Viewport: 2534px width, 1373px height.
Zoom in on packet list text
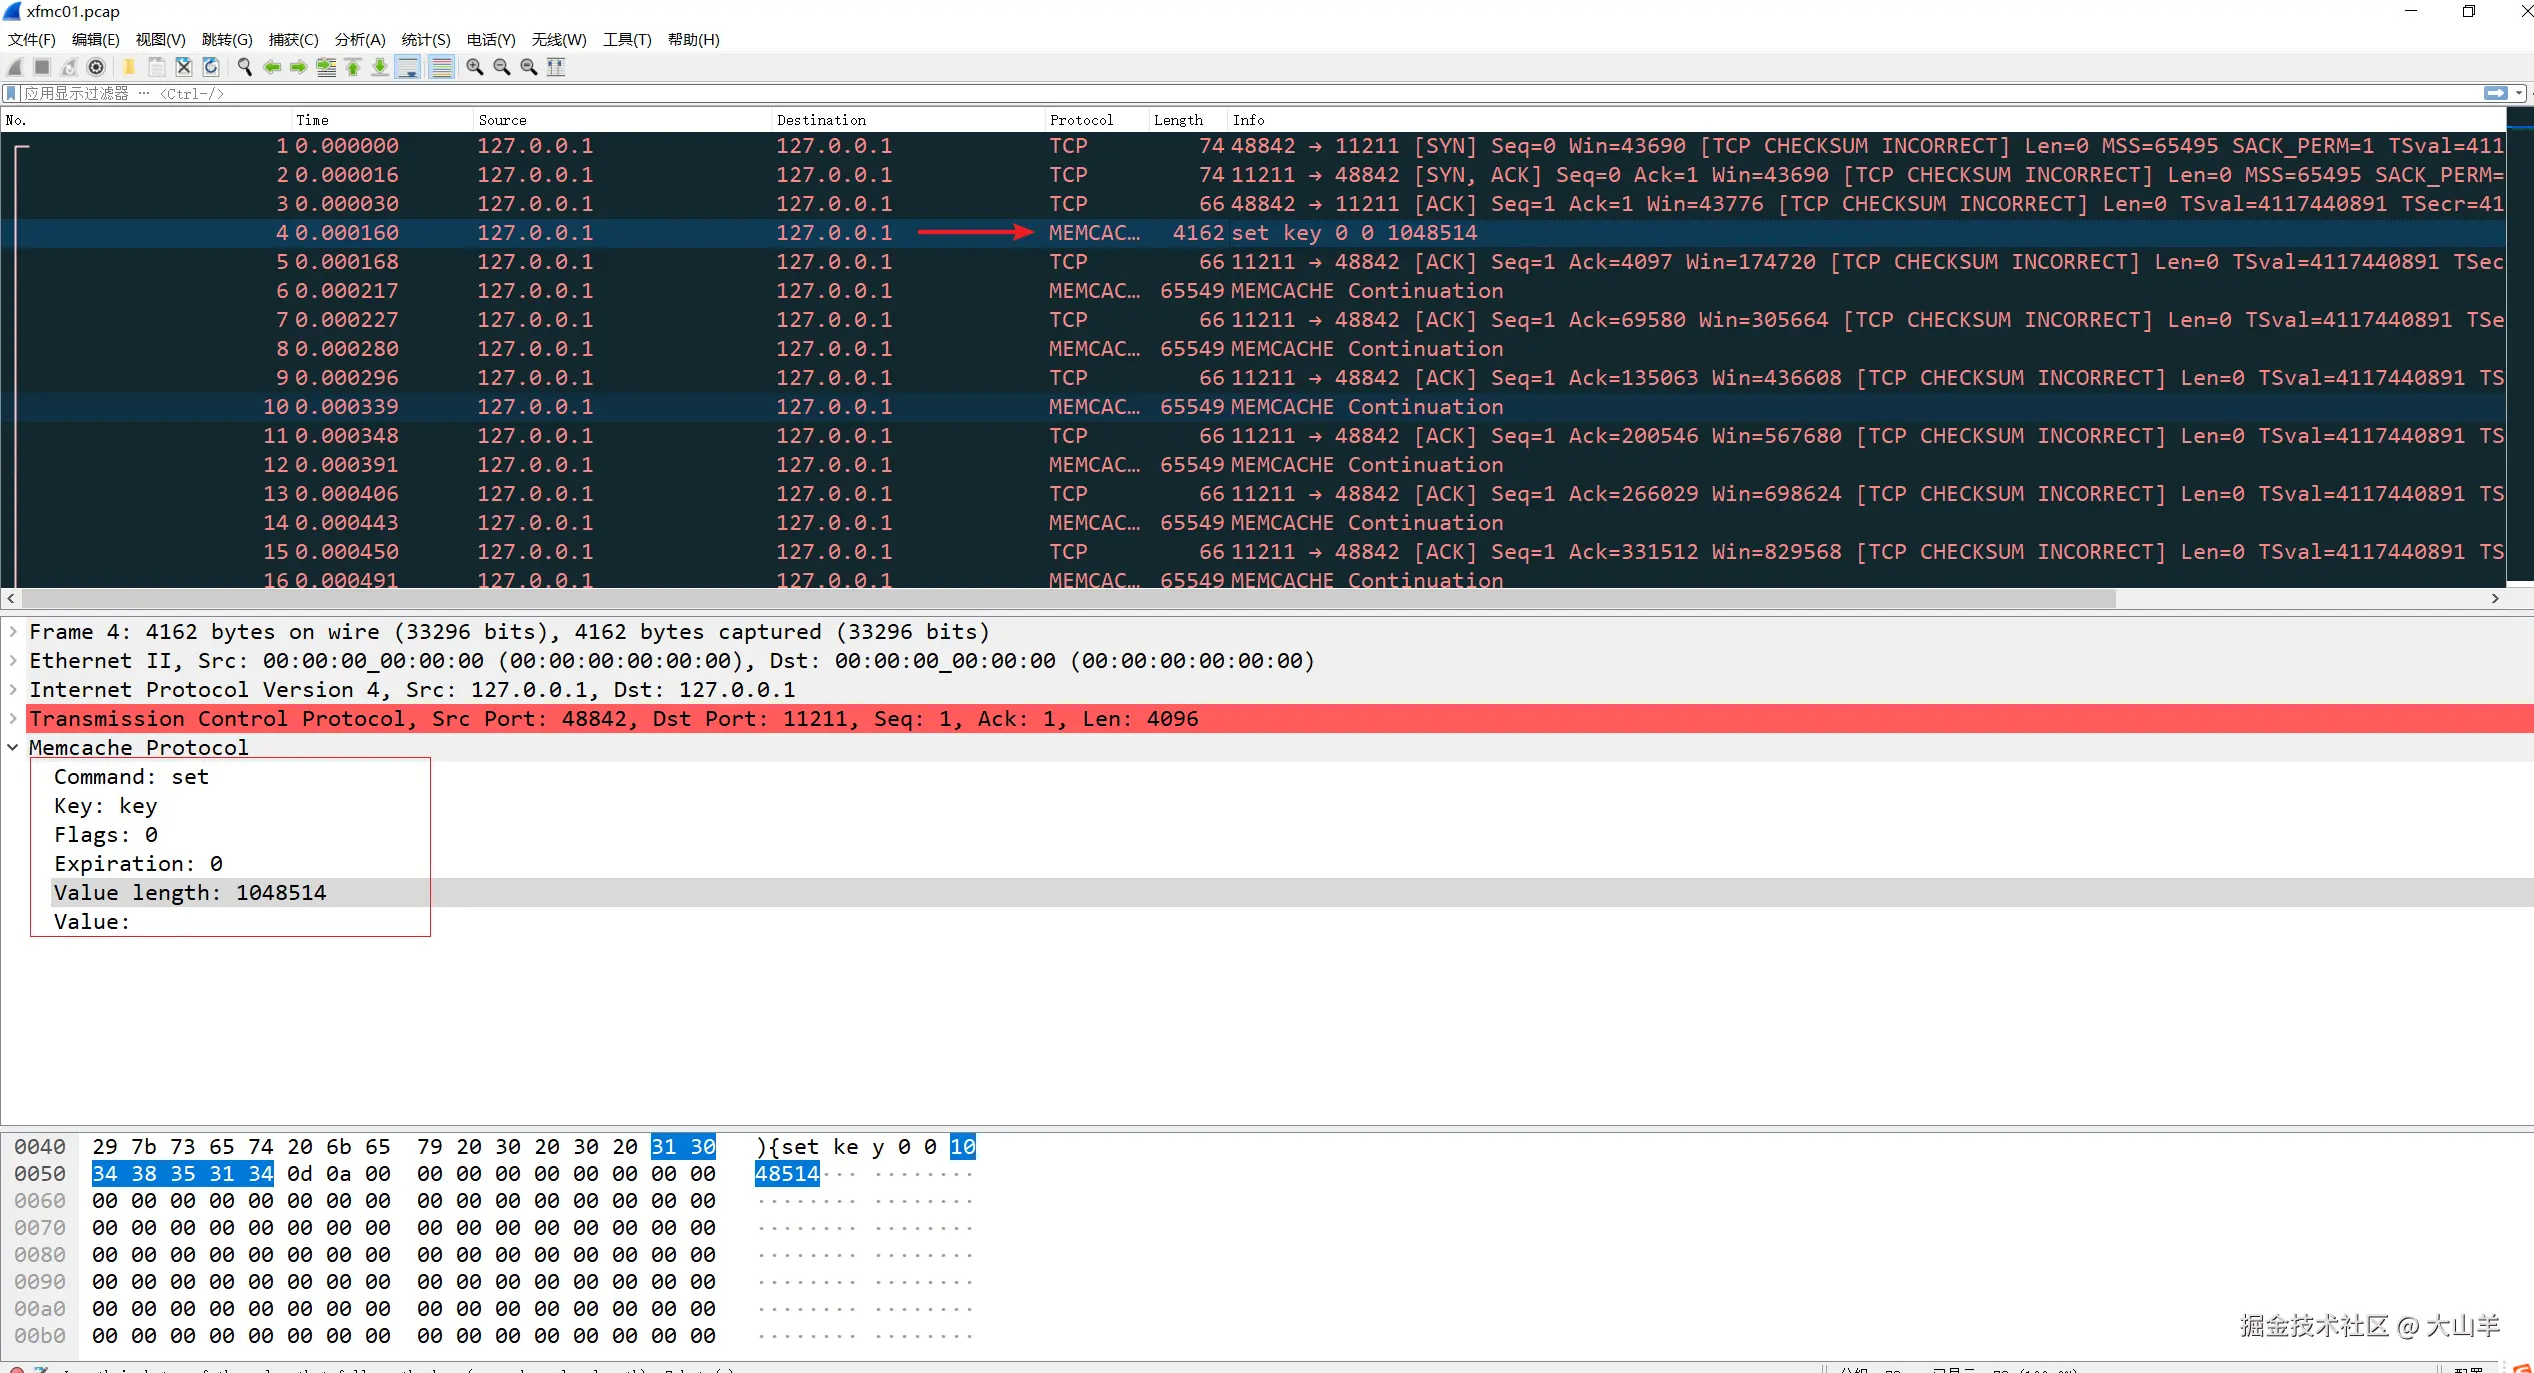point(475,67)
